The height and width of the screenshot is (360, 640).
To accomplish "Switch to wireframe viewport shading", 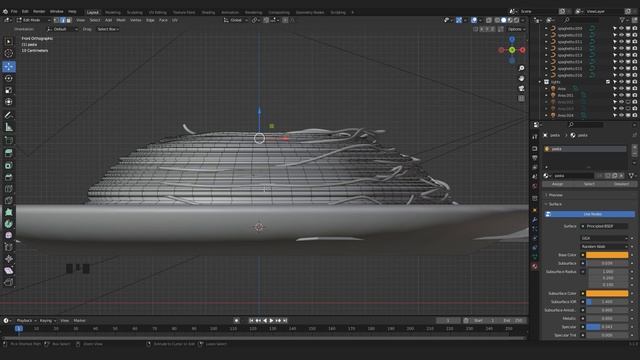I will click(x=497, y=20).
